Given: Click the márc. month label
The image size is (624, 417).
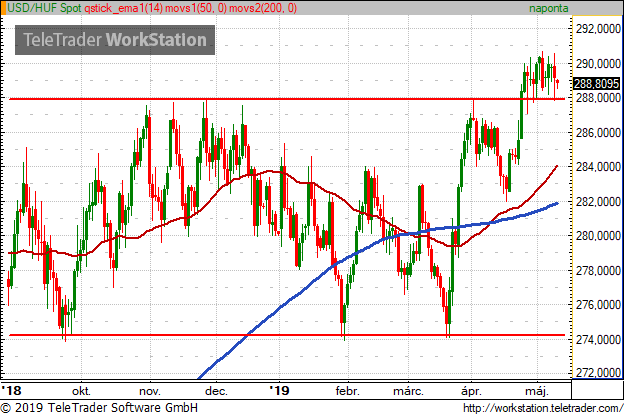Looking at the screenshot, I should click(x=408, y=391).
